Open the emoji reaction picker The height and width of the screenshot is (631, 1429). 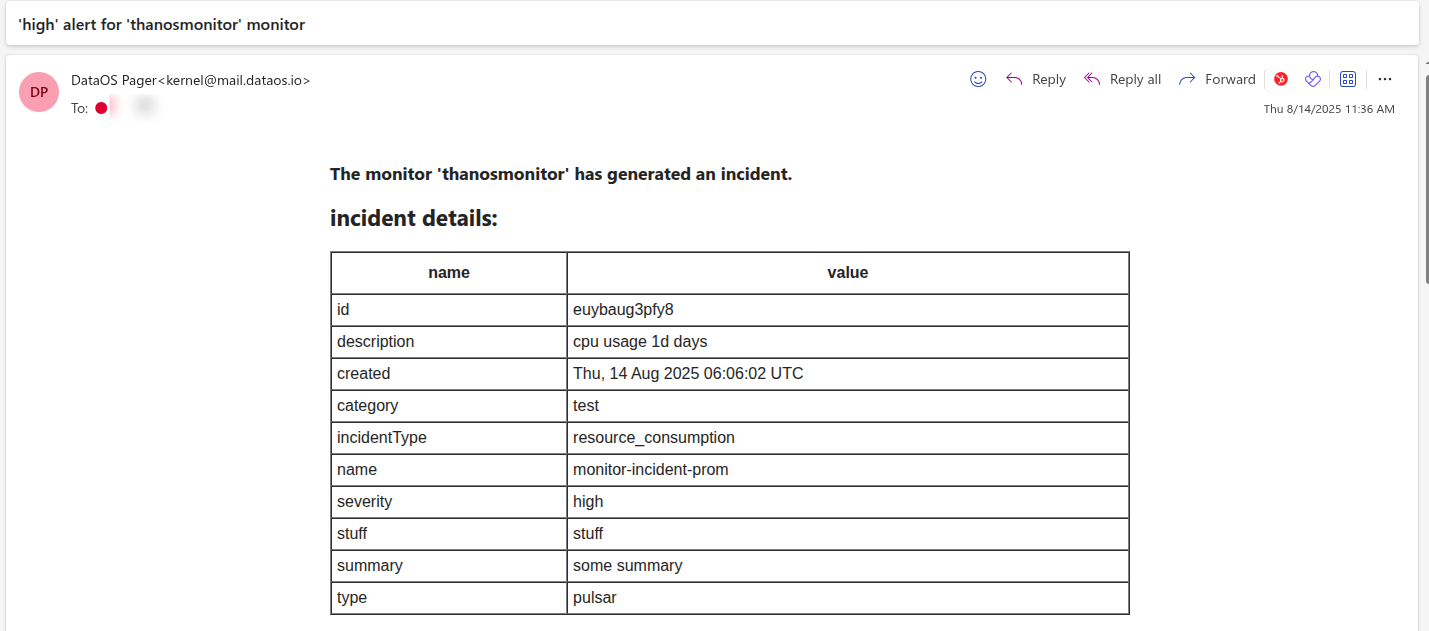[978, 79]
